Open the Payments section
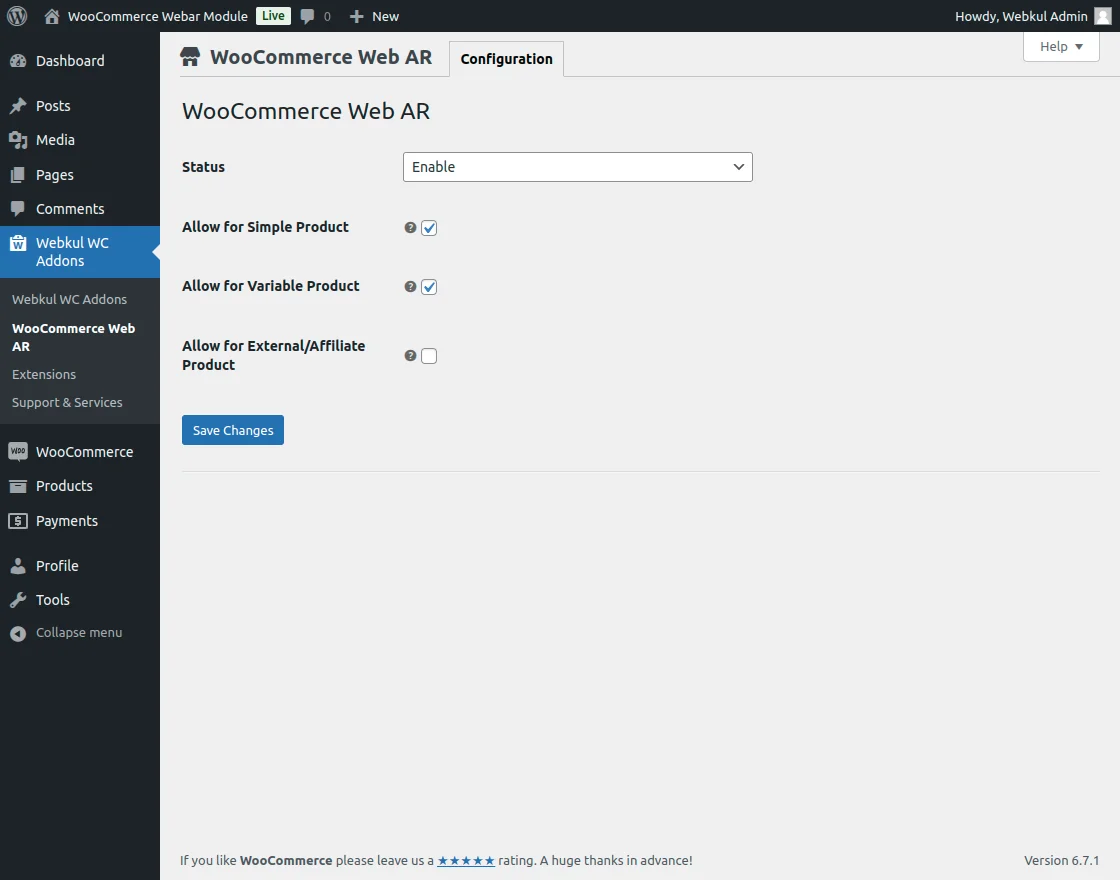The height and width of the screenshot is (880, 1120). point(71,520)
